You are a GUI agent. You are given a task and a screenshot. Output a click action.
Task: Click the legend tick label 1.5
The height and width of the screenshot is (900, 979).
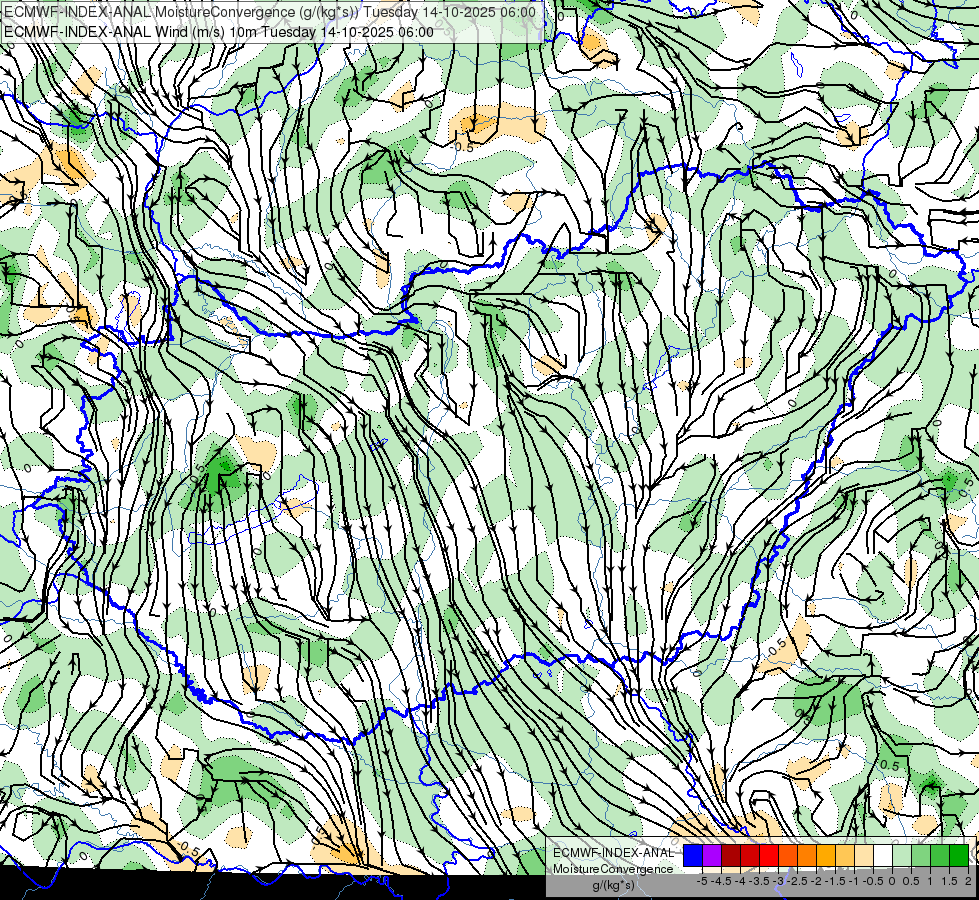pyautogui.click(x=949, y=881)
